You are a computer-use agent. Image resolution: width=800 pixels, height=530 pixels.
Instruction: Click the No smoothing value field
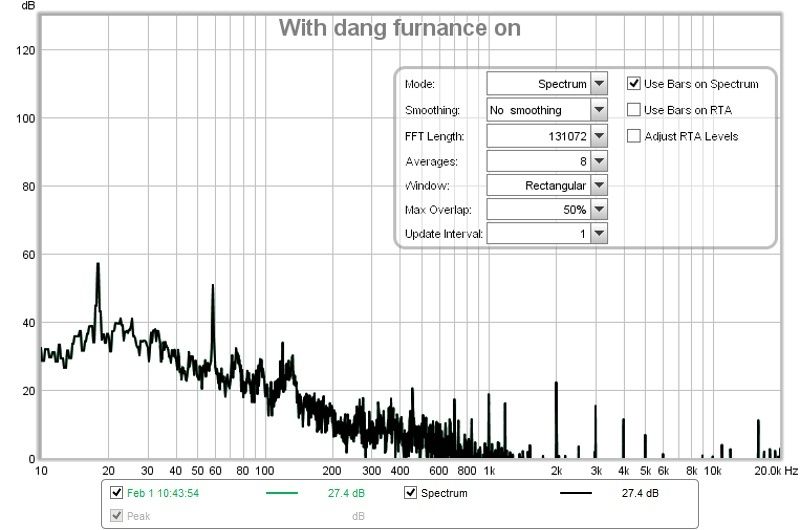pyautogui.click(x=539, y=110)
